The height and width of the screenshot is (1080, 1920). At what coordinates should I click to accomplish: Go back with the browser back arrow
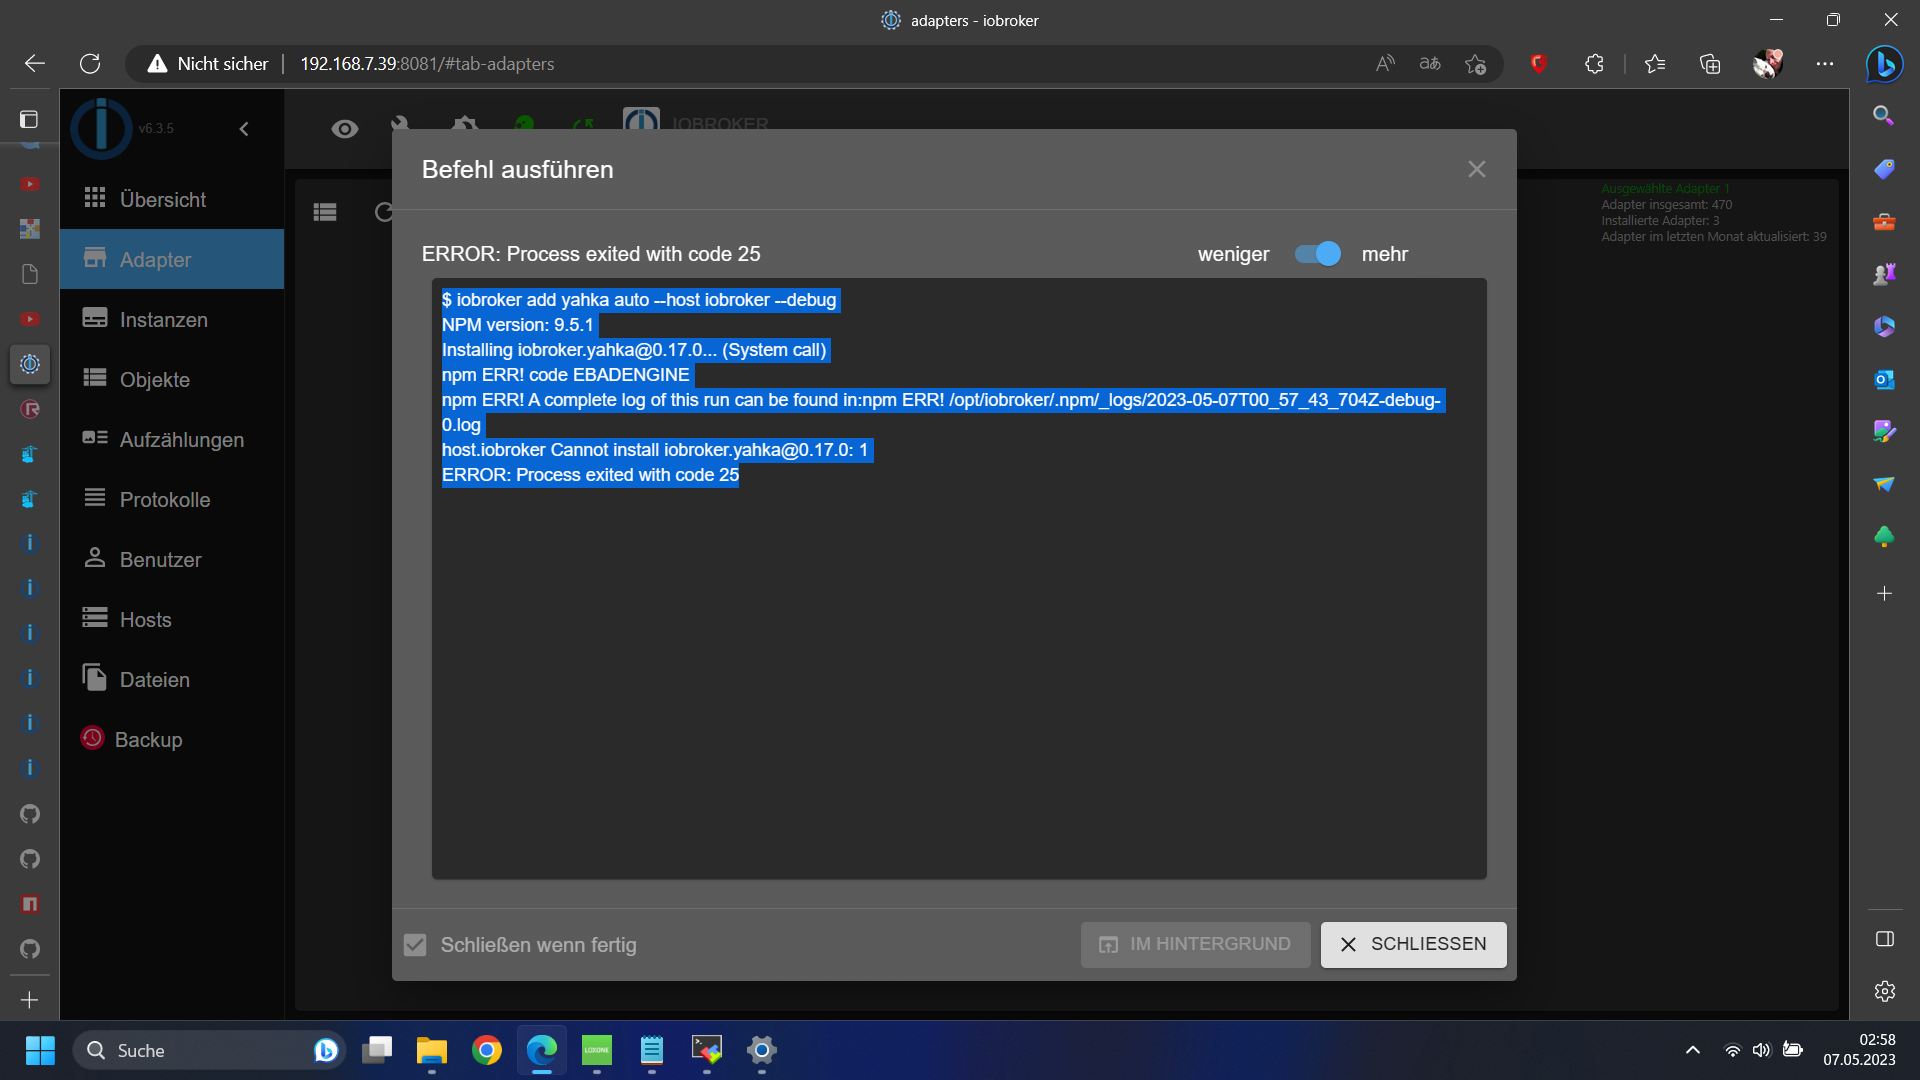(35, 64)
